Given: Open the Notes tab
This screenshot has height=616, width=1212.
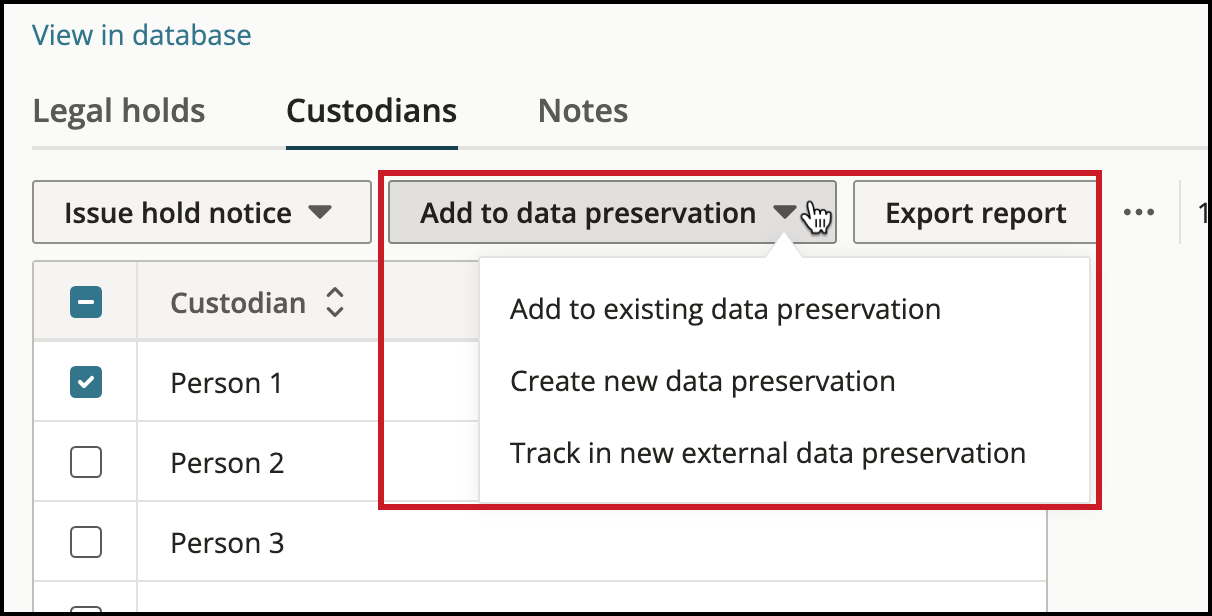Looking at the screenshot, I should tap(583, 110).
